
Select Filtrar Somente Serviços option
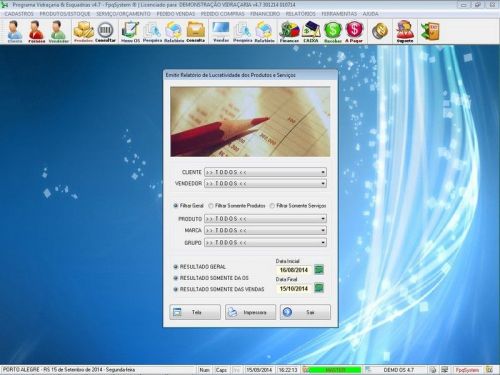coord(272,206)
